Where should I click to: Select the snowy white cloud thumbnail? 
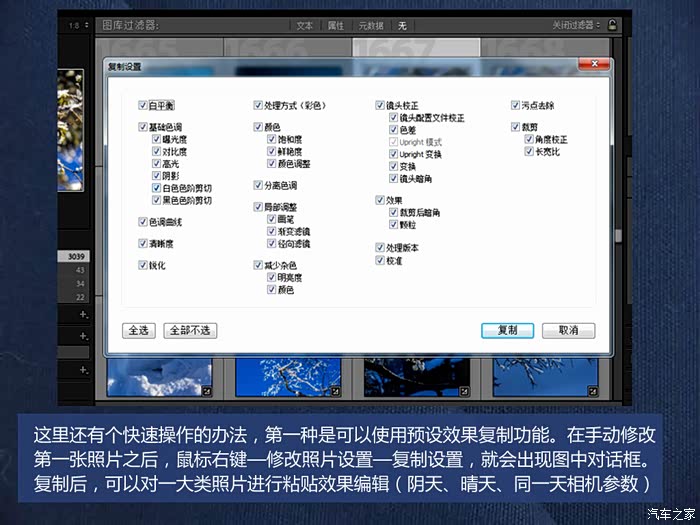pyautogui.click(x=159, y=377)
